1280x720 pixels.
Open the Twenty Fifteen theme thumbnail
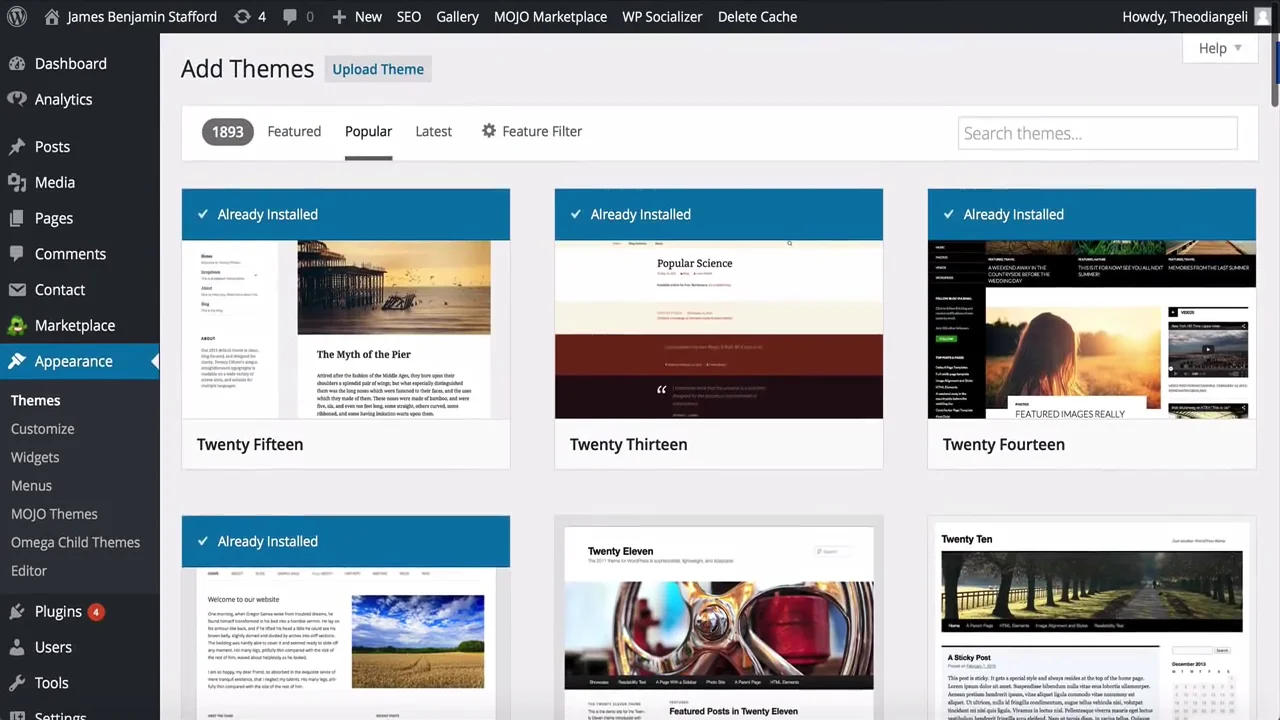tap(346, 304)
